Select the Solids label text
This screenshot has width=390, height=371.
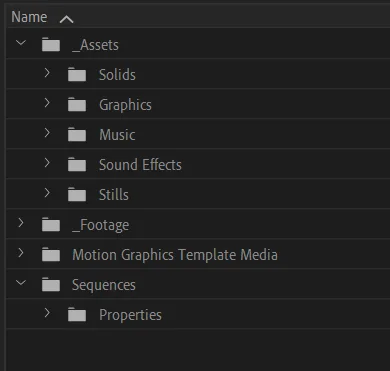117,75
